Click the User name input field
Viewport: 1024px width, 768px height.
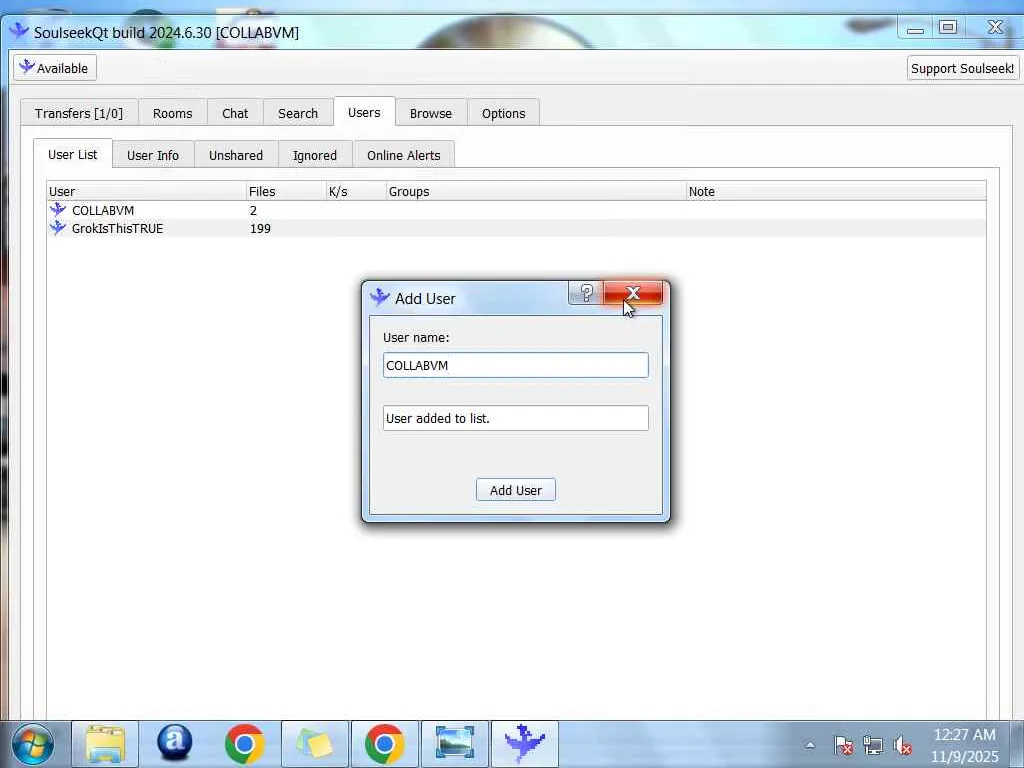516,365
